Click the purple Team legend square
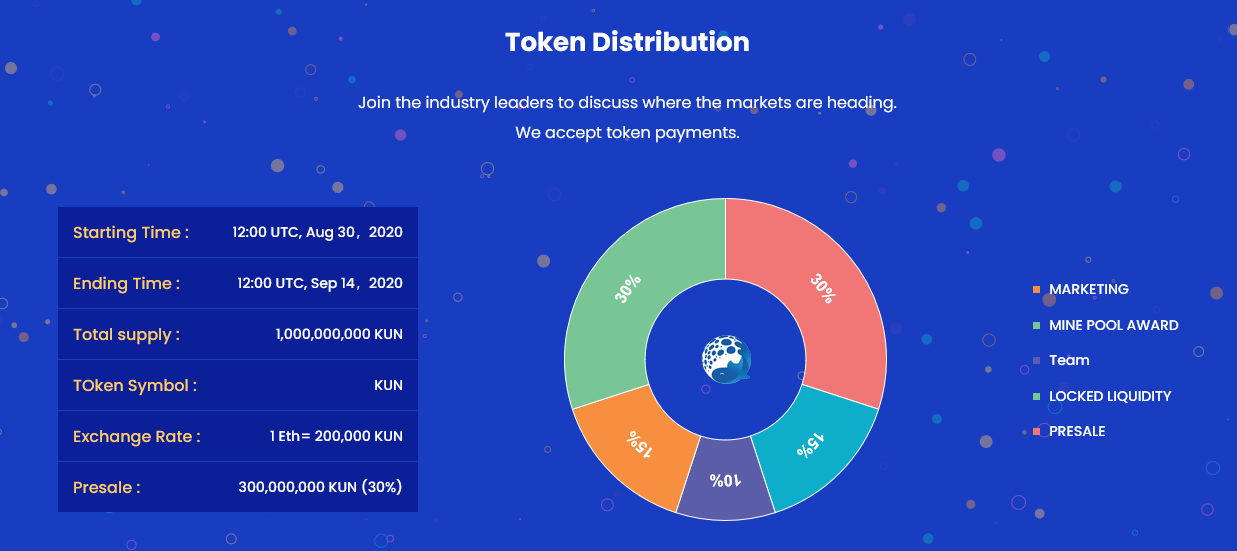Viewport: 1237px width, 551px height. 1036,361
